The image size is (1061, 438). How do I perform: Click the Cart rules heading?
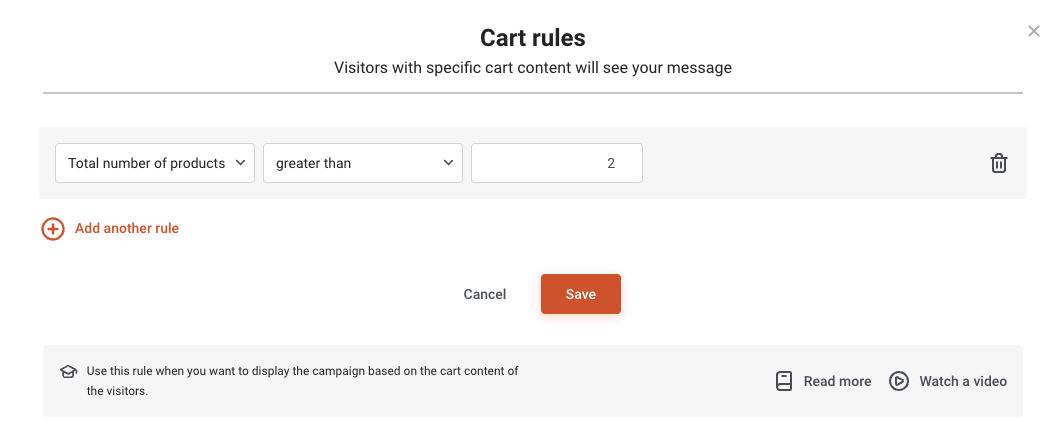click(533, 38)
